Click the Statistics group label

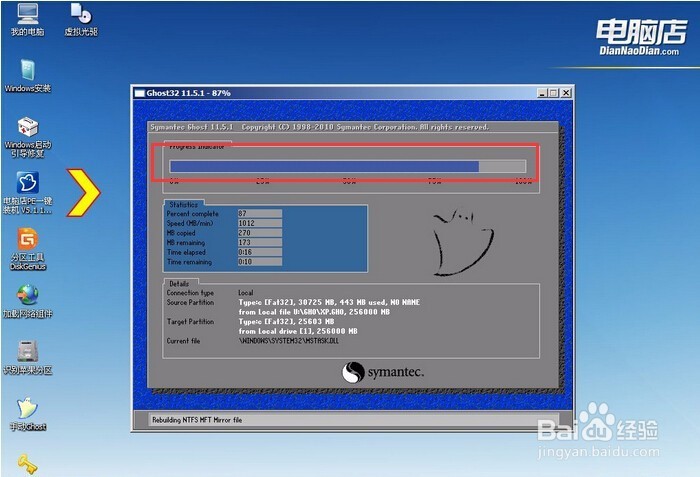coord(183,205)
